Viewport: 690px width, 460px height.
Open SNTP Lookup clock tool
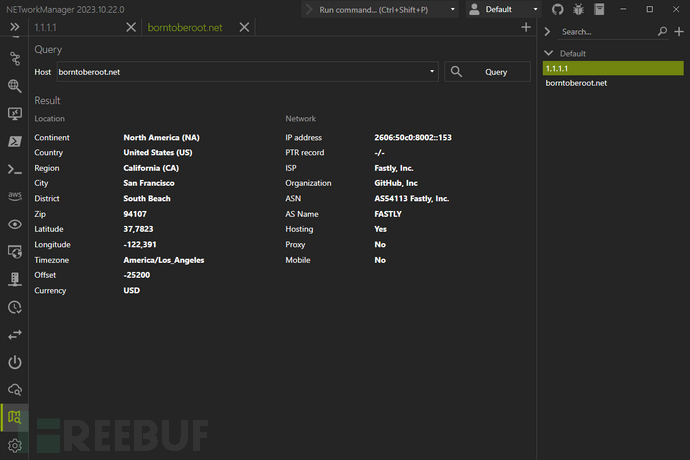coord(15,307)
